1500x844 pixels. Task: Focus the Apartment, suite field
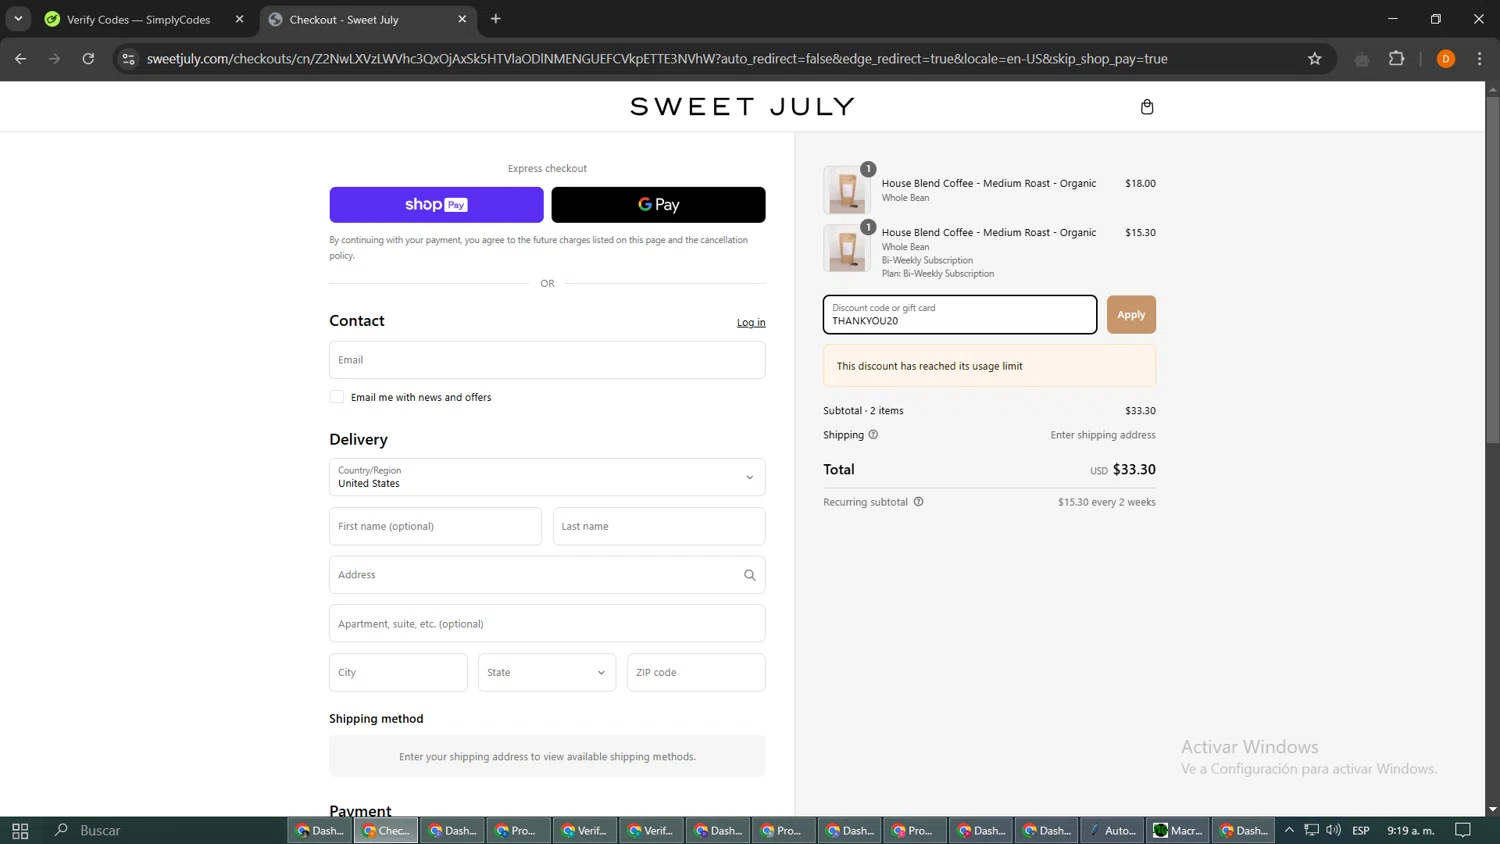pos(547,623)
